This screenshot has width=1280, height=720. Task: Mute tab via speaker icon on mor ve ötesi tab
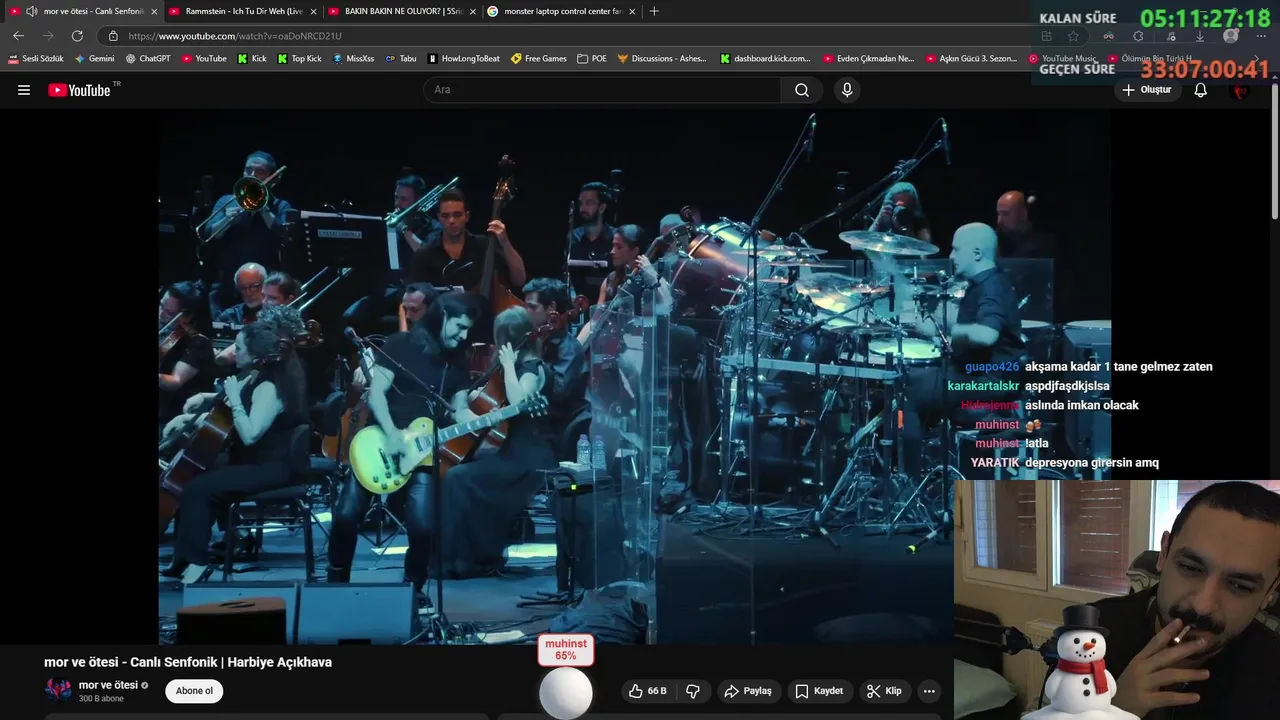pyautogui.click(x=32, y=11)
